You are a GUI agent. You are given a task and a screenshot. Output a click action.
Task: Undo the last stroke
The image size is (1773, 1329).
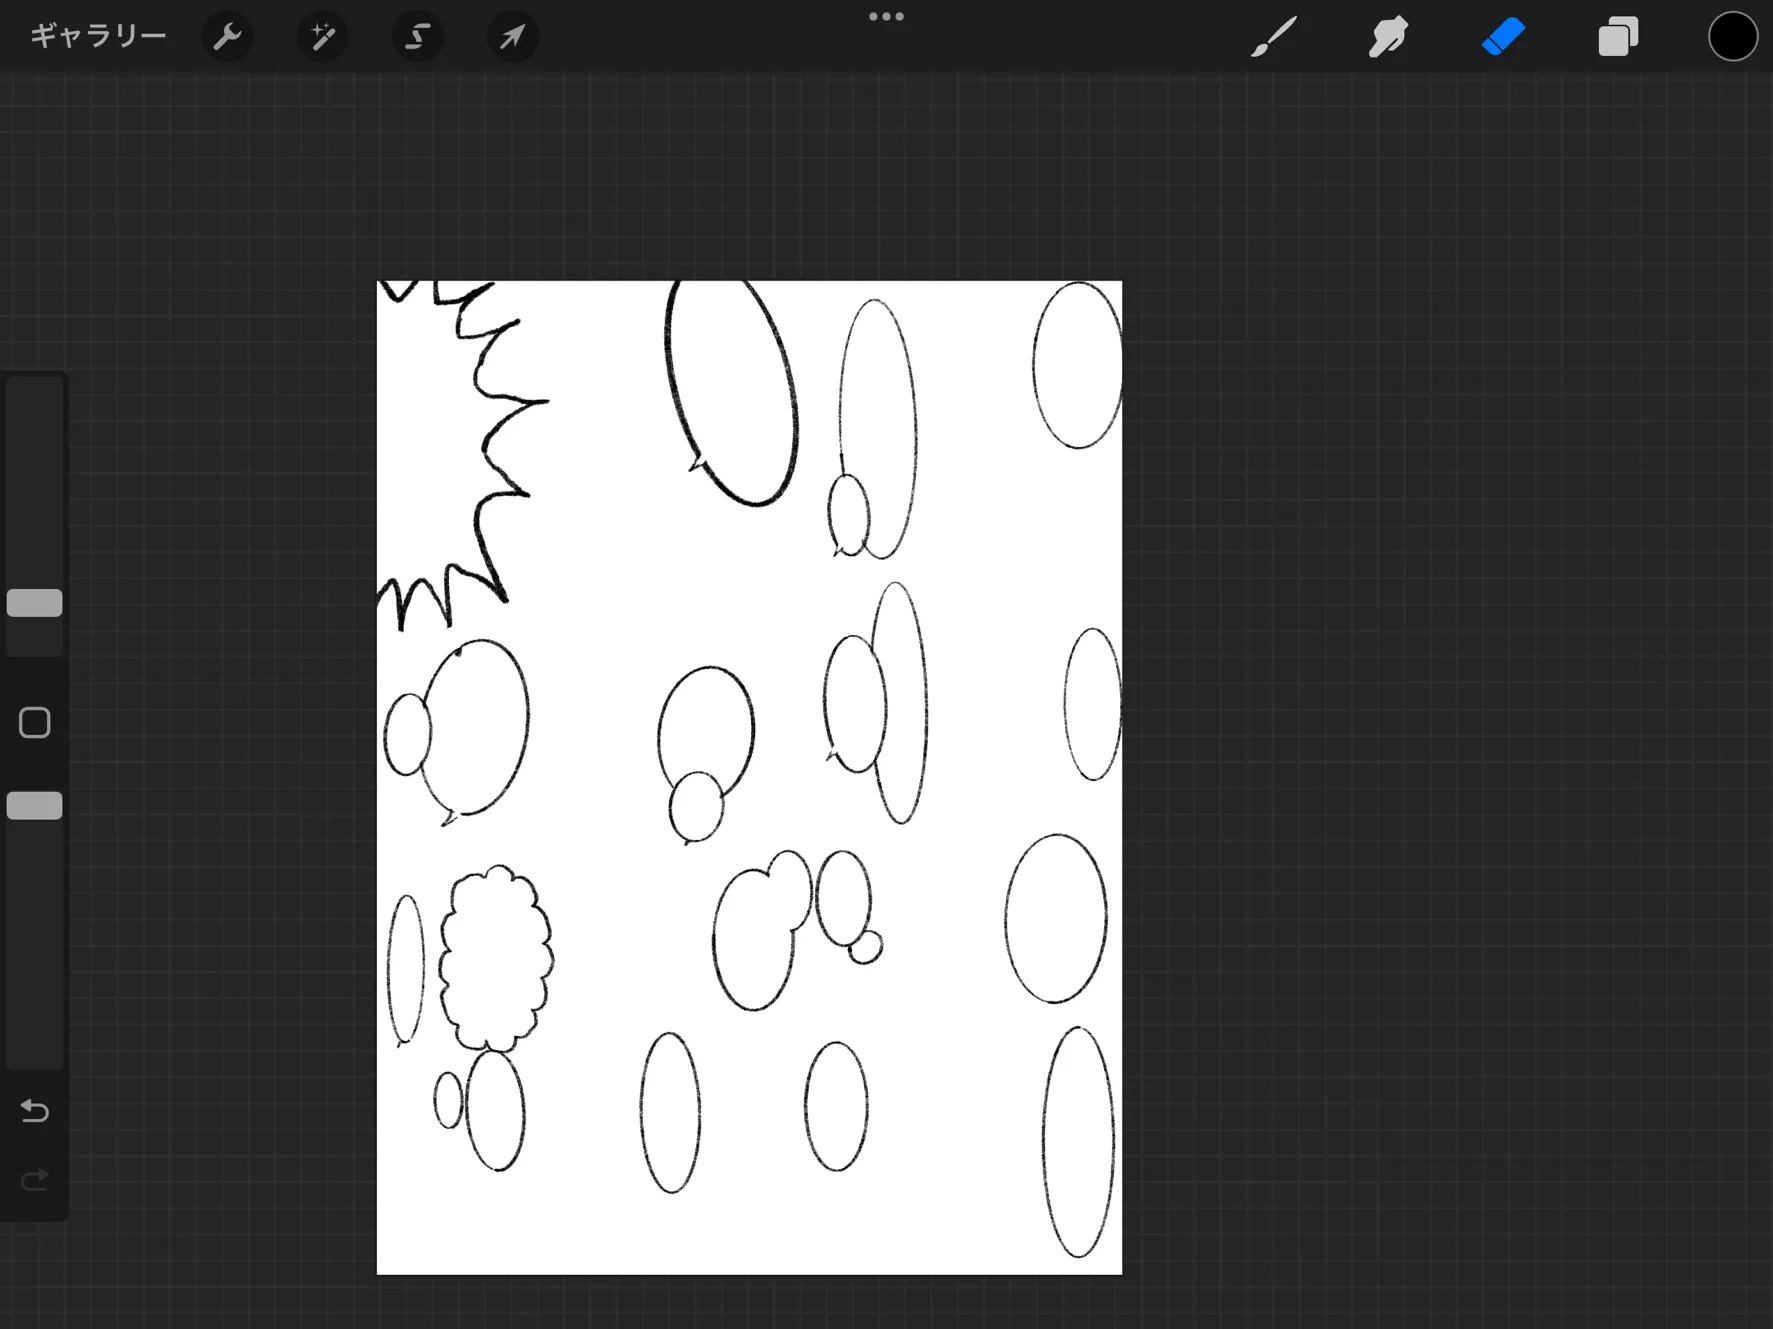[35, 1111]
